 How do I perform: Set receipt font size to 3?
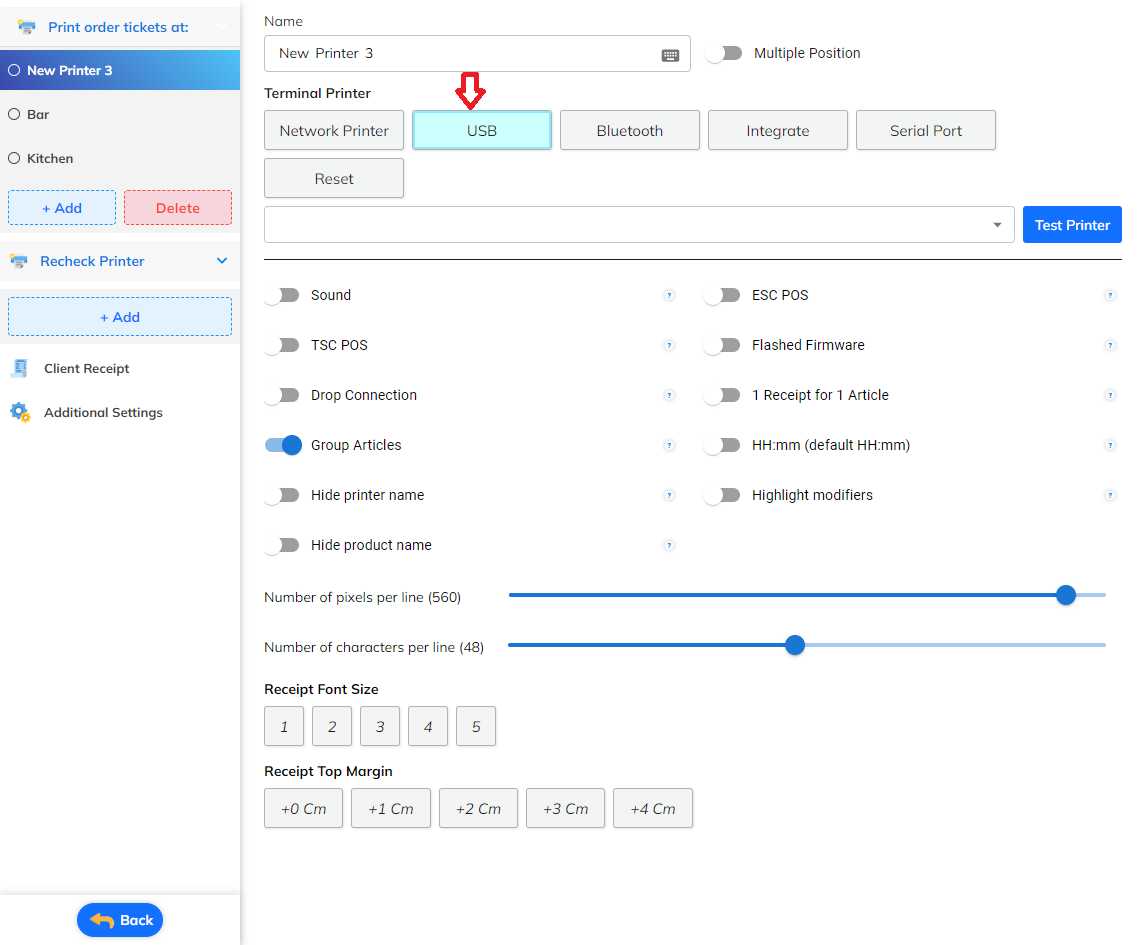[380, 726]
